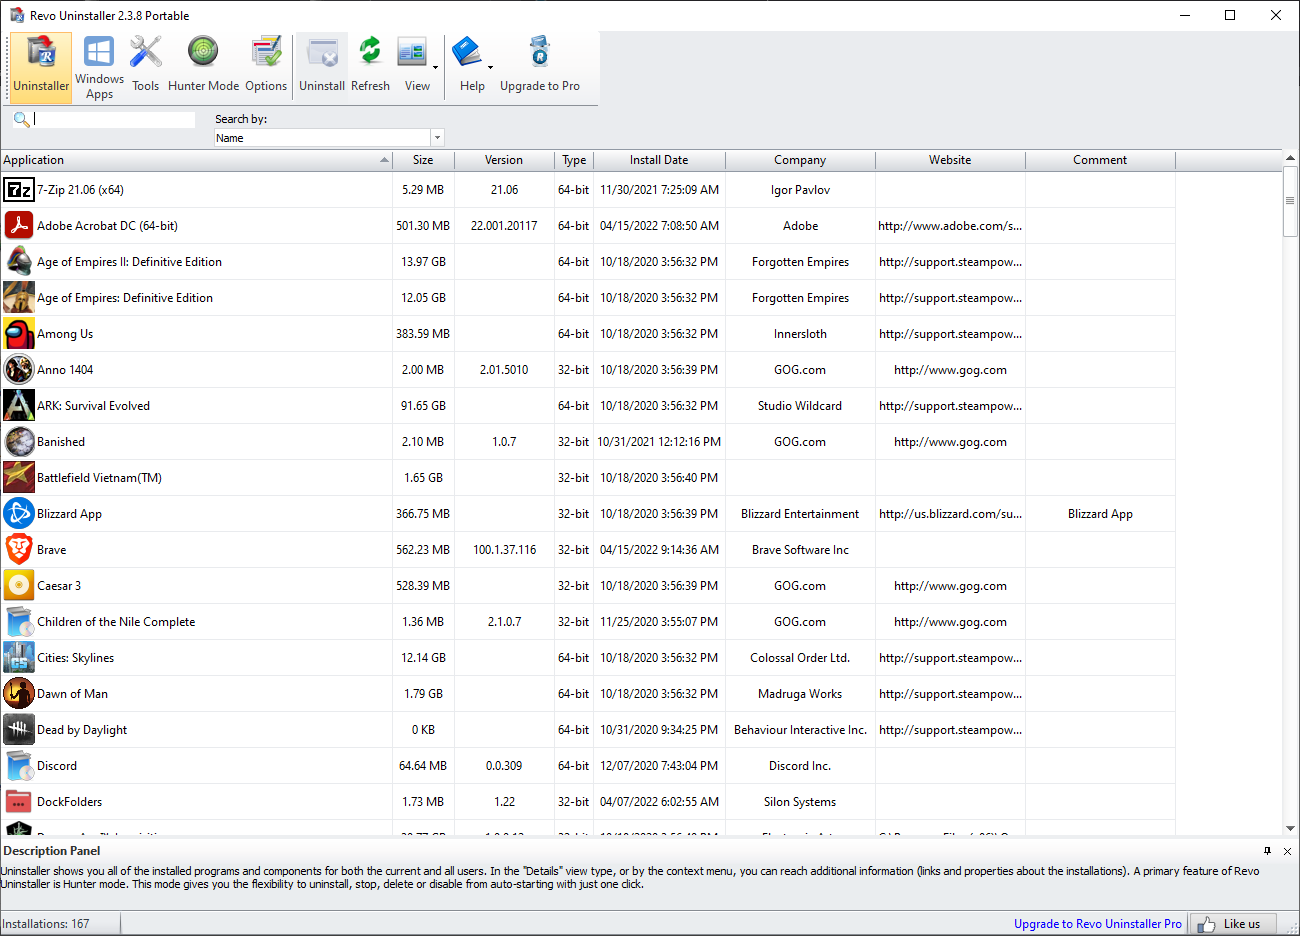The image size is (1300, 936).
Task: Sort by Install Date column header
Action: (659, 160)
